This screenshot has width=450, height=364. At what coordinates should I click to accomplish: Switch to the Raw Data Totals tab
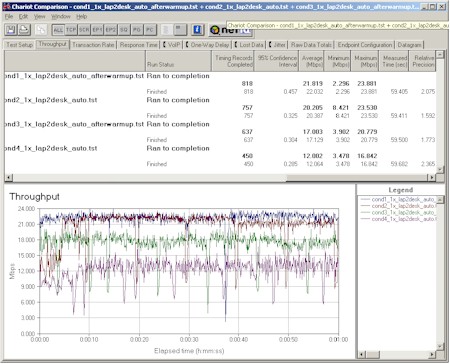coord(311,45)
